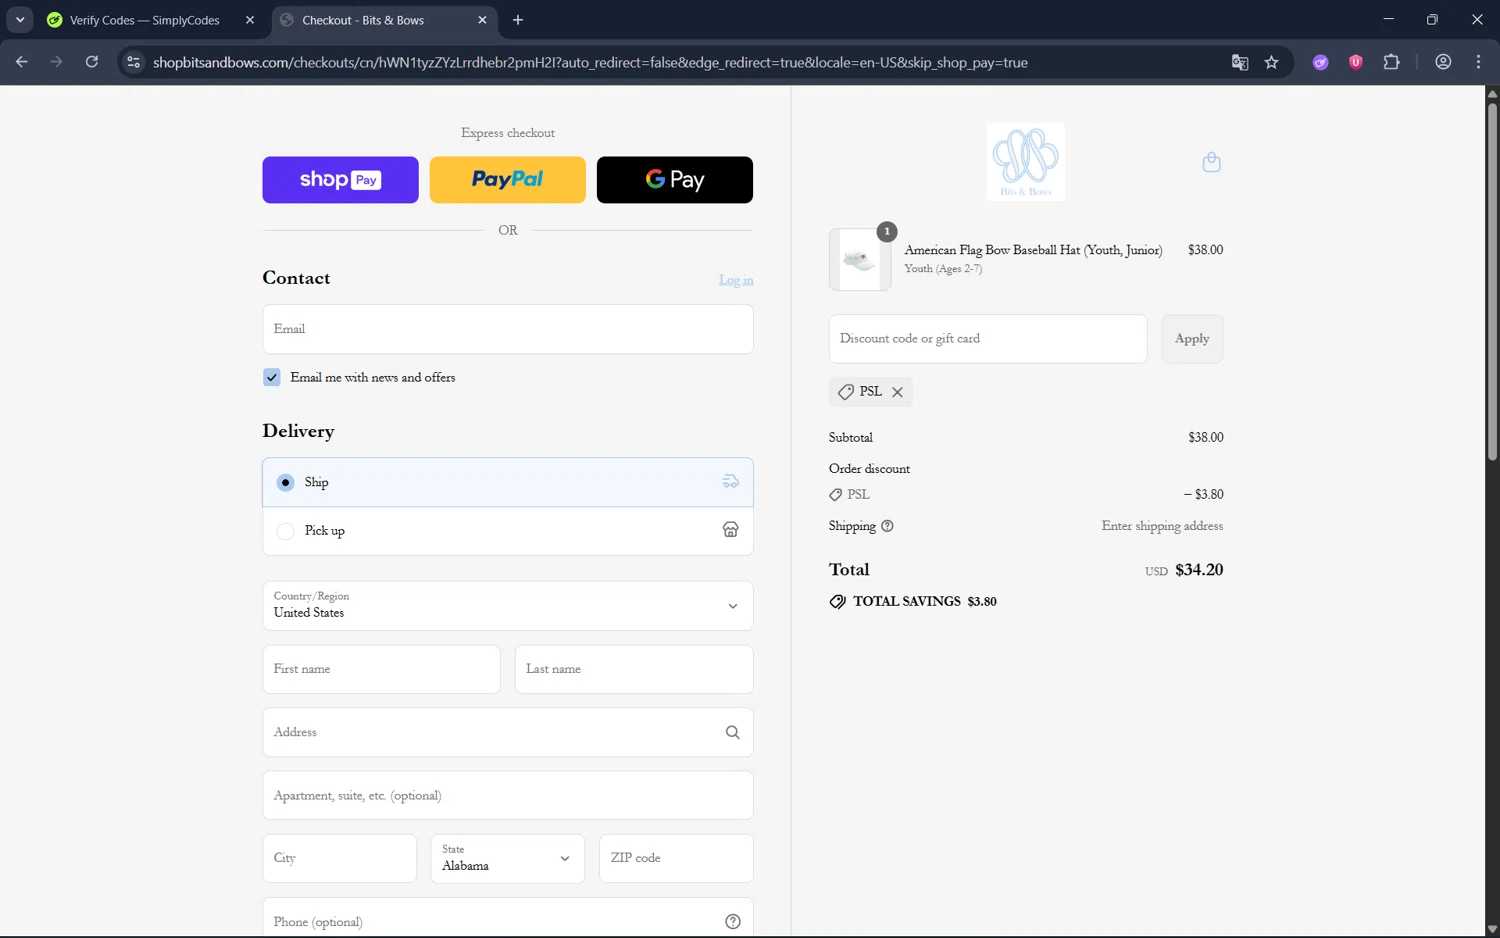Click the browser address bar URL

click(x=590, y=62)
